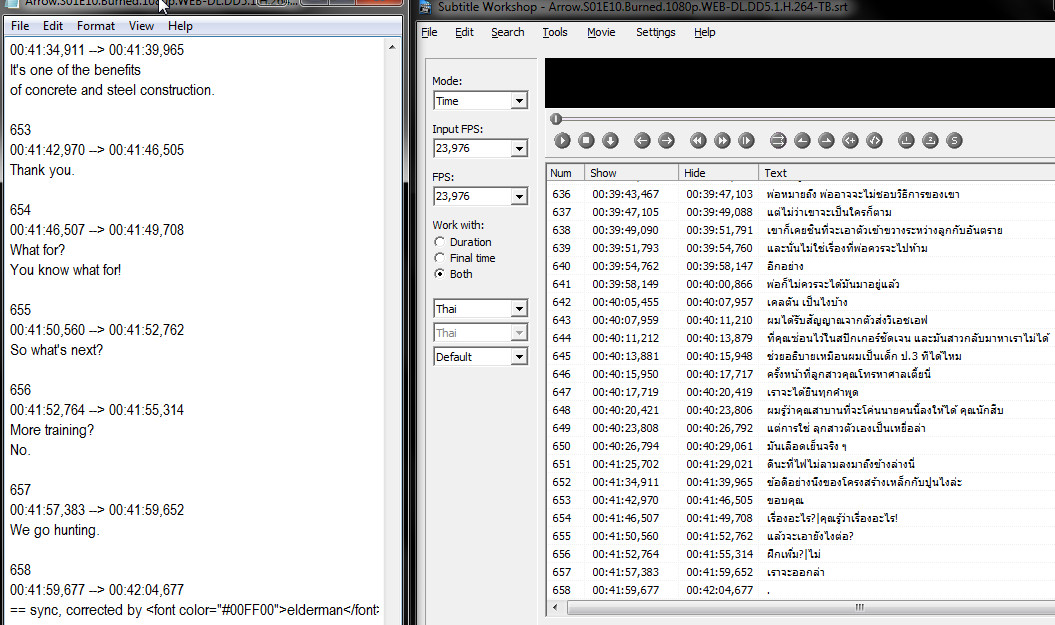Image resolution: width=1055 pixels, height=625 pixels.
Task: Click the Show column header
Action: [631, 173]
